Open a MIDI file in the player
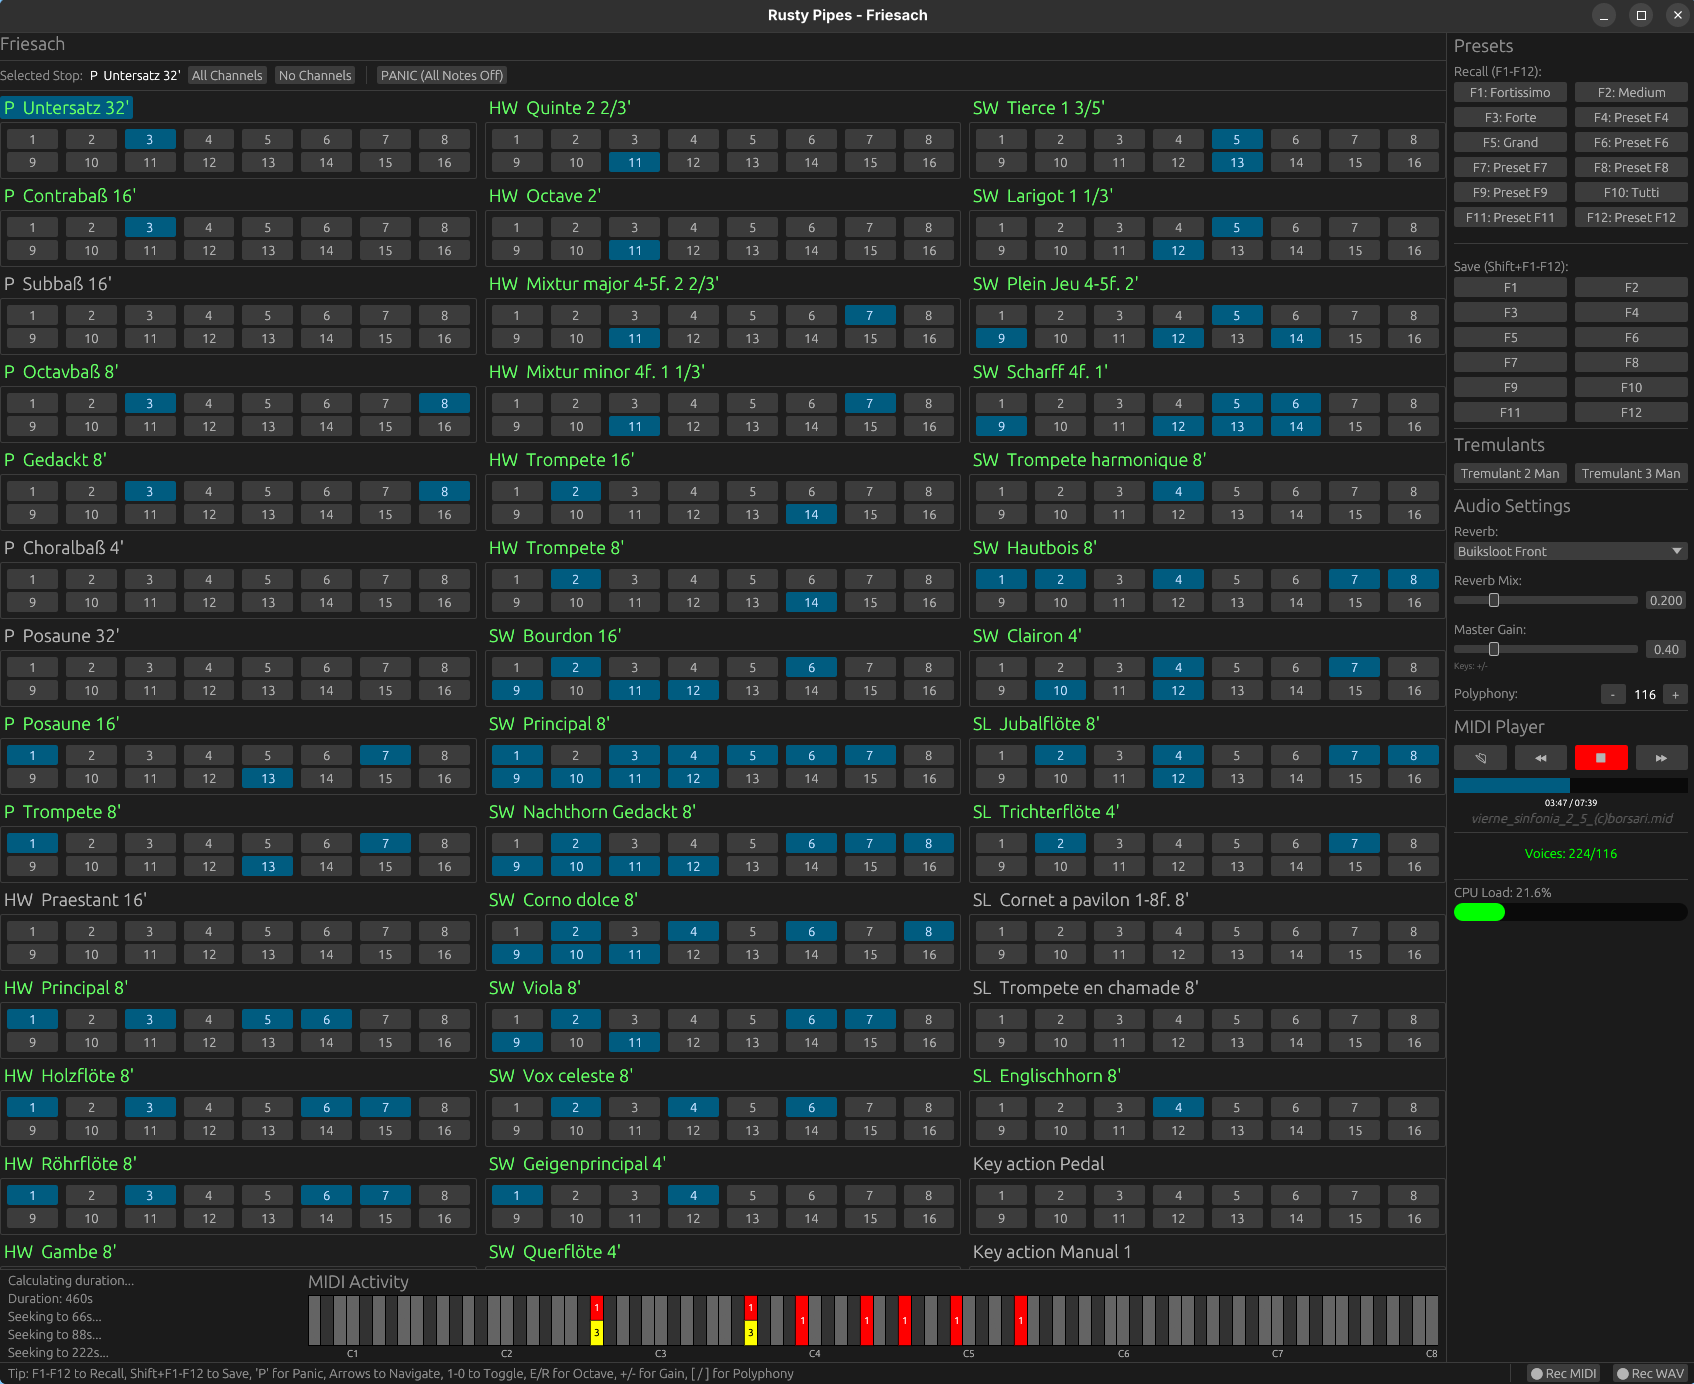The image size is (1694, 1384). click(1480, 758)
